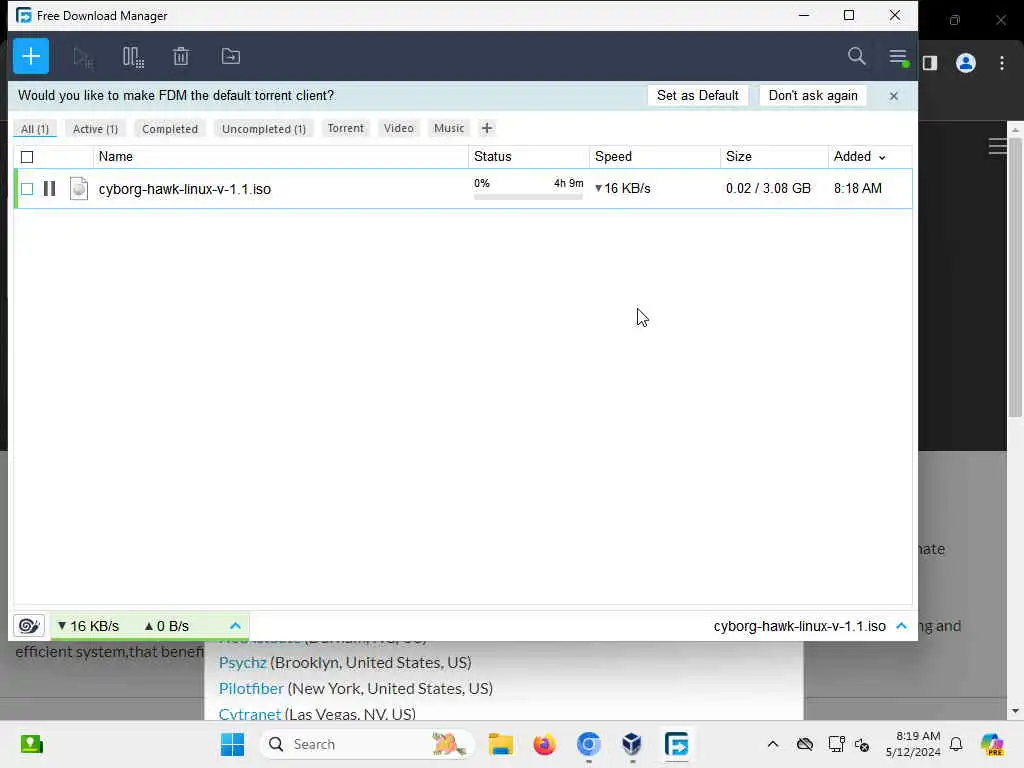Click the cloud sync tray icon
This screenshot has height=768, width=1024.
pos(805,744)
